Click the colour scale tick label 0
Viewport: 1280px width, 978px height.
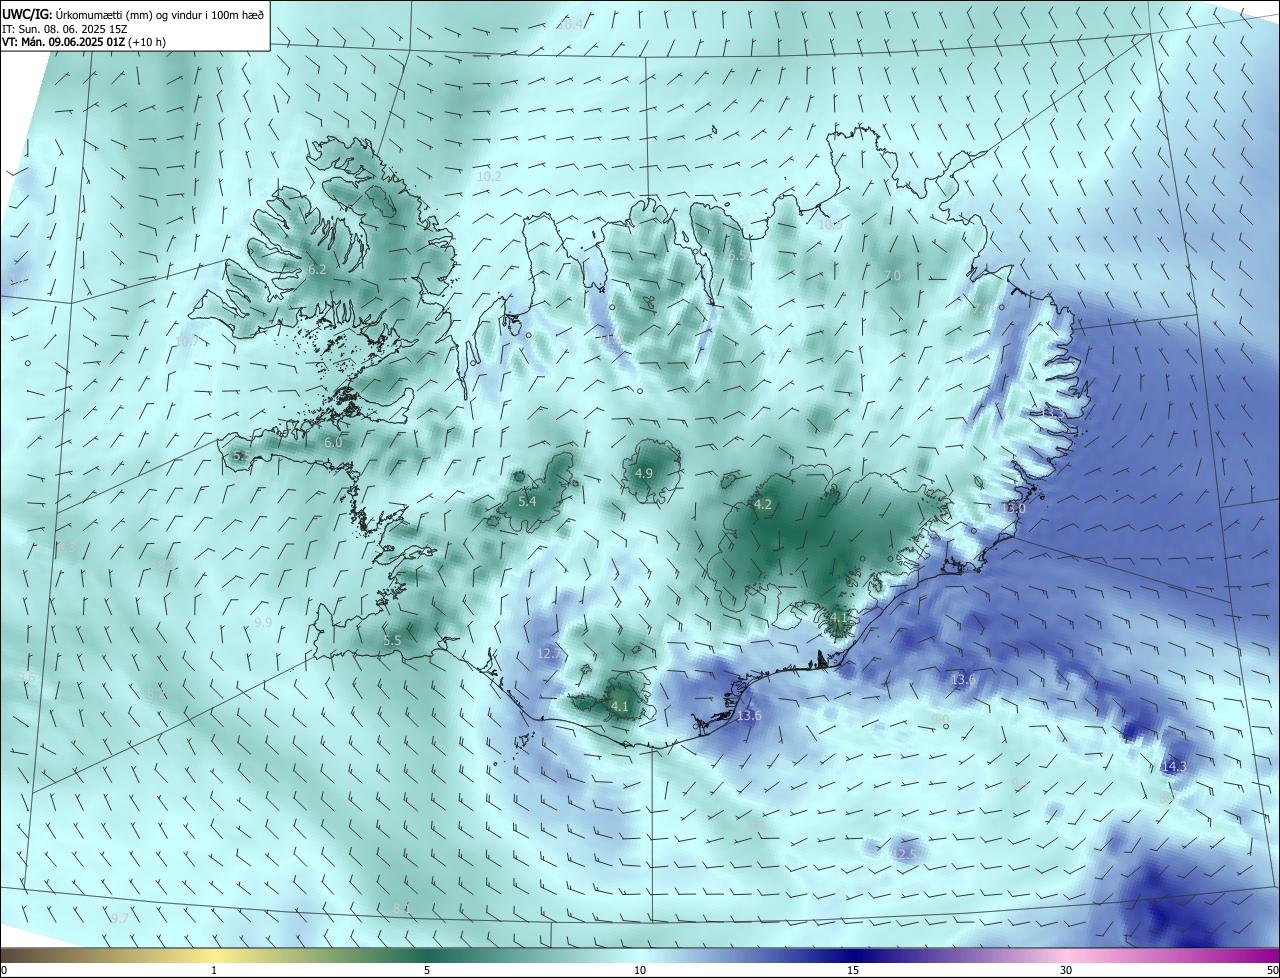pyautogui.click(x=4, y=970)
